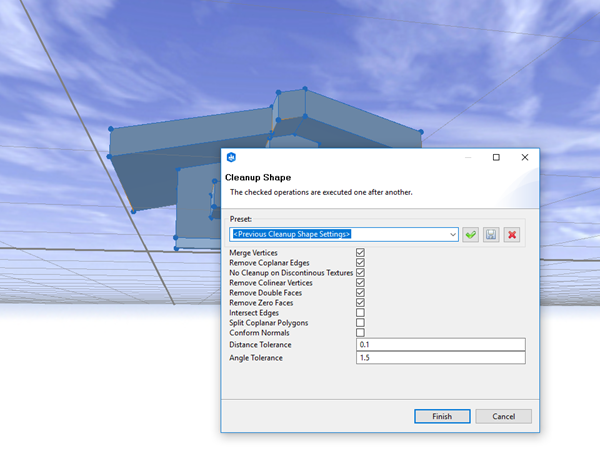Click the CityEngine app icon in dialog title bar

[x=231, y=157]
